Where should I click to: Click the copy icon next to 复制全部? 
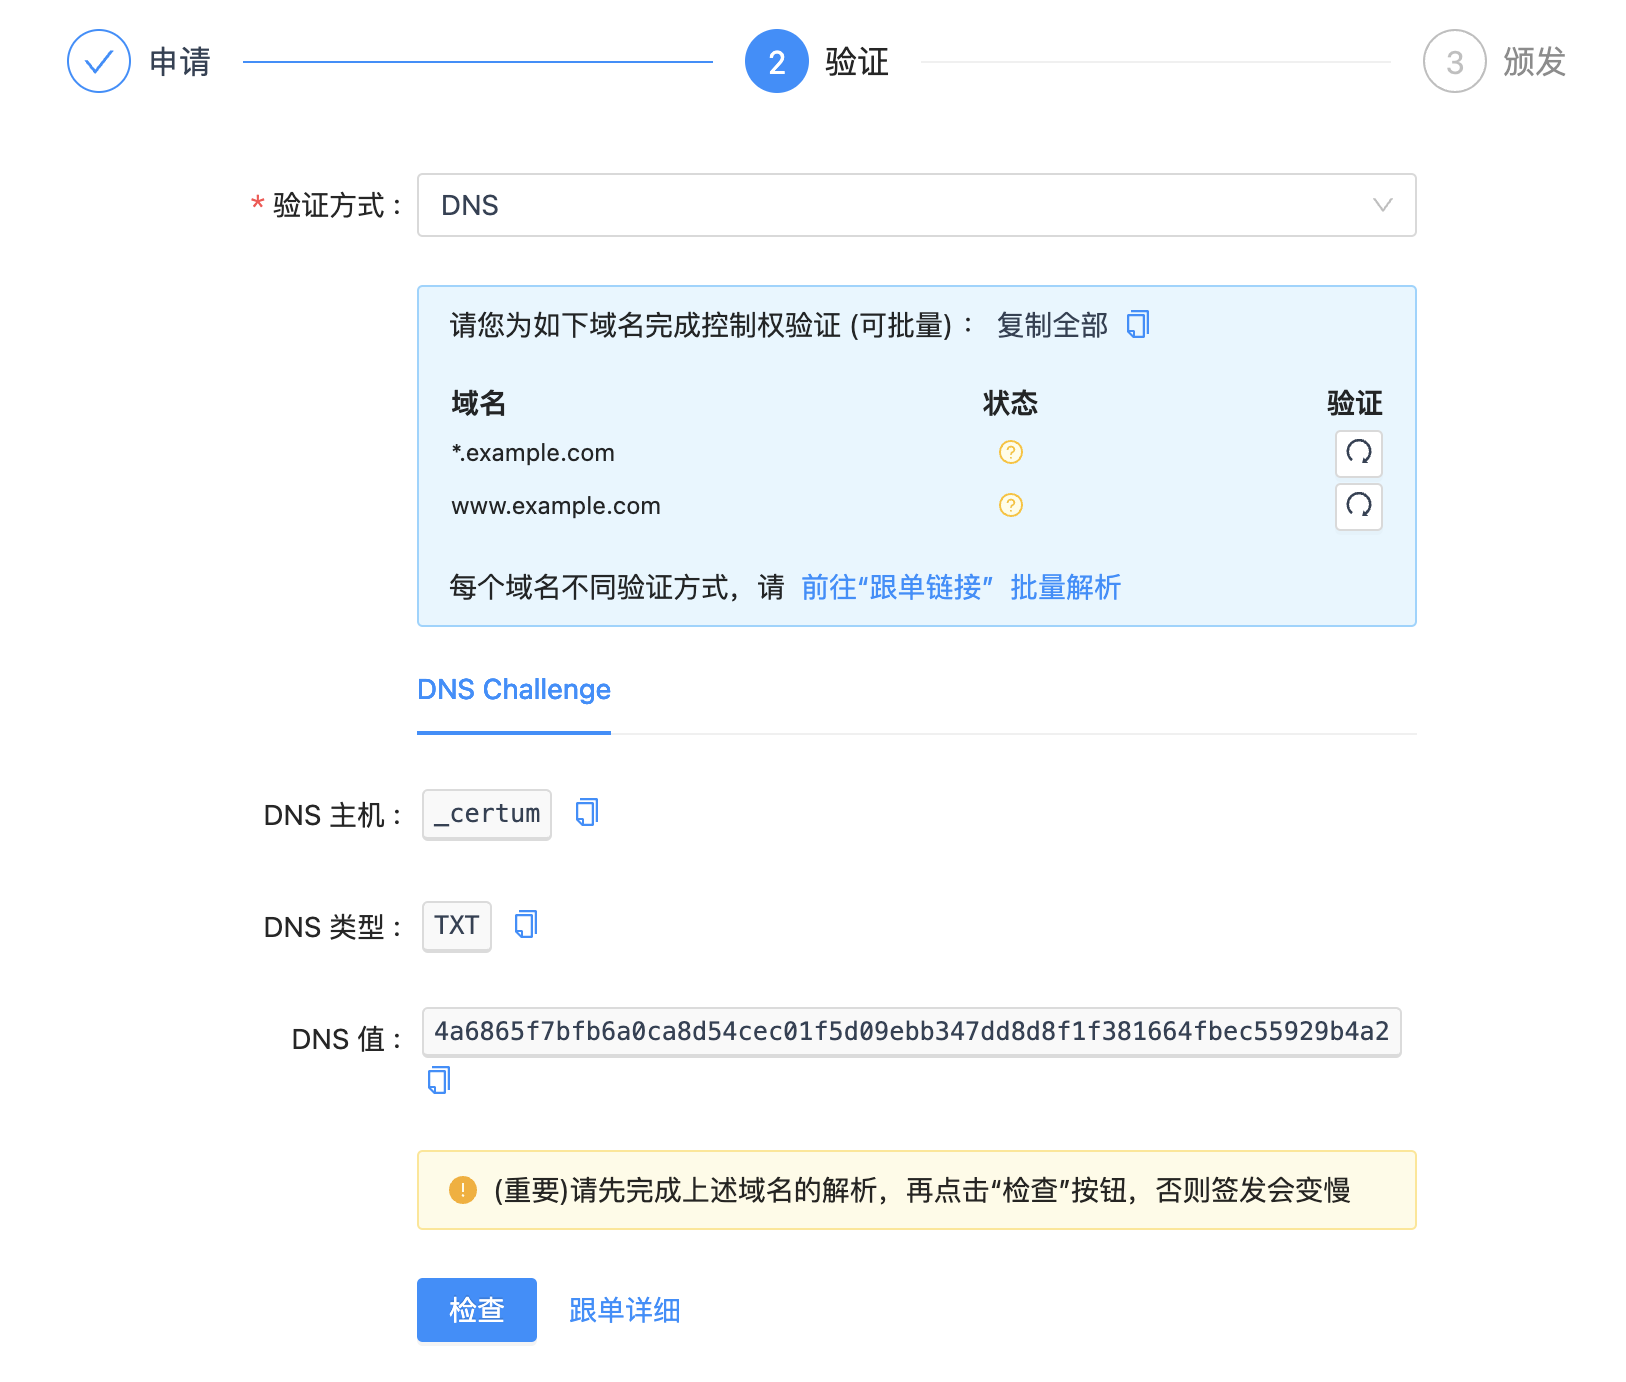[x=1138, y=325]
